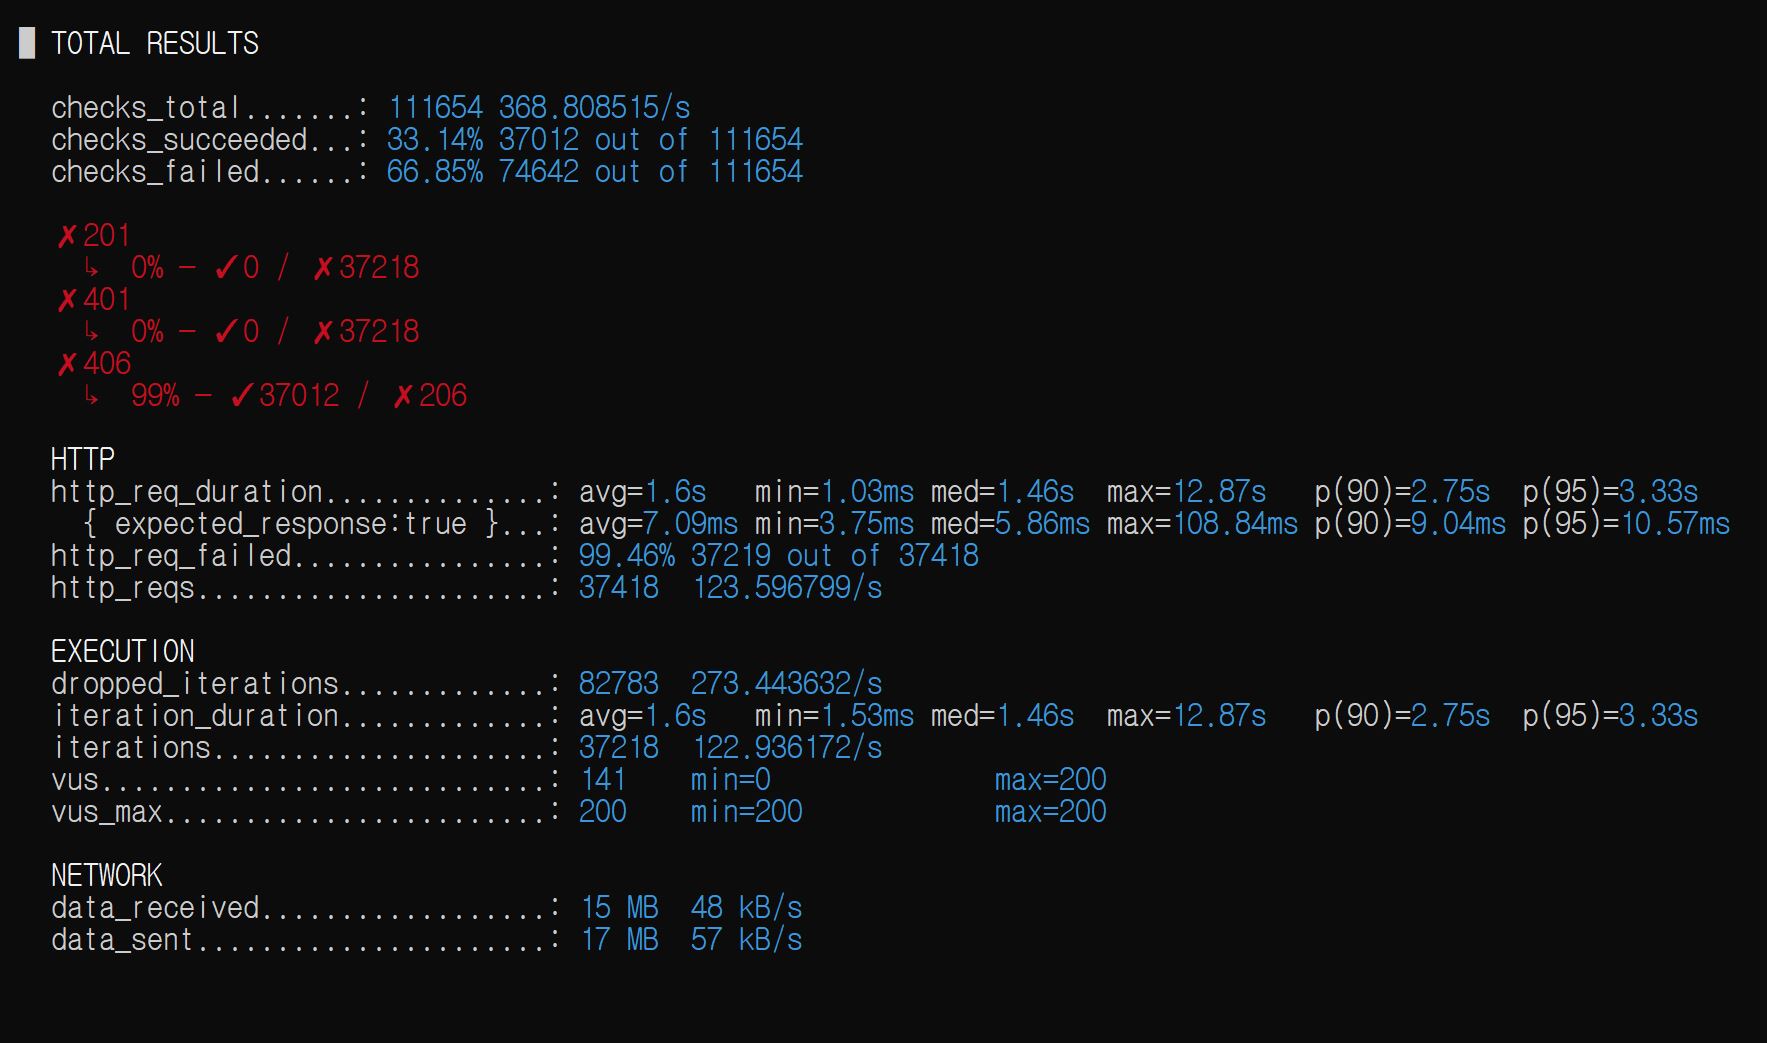Click the data_received 15 MB value
This screenshot has height=1043, width=1767.
[620, 908]
